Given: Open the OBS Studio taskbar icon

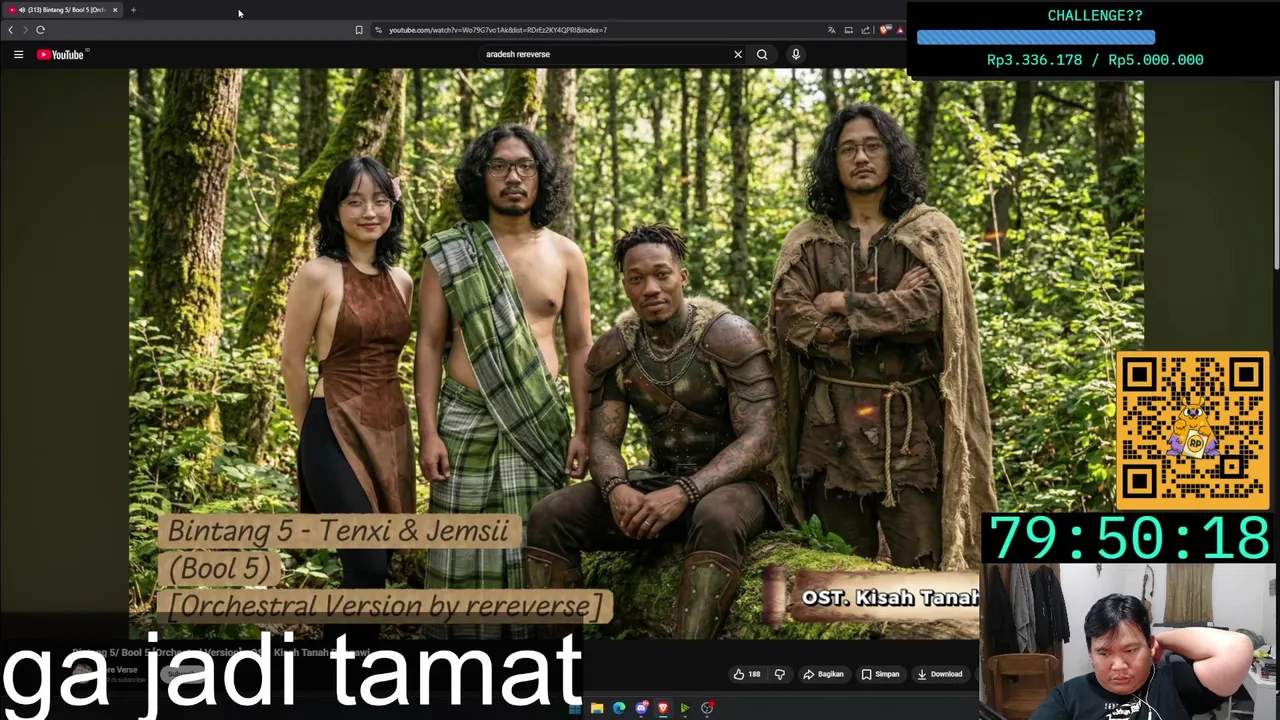Looking at the screenshot, I should point(707,708).
